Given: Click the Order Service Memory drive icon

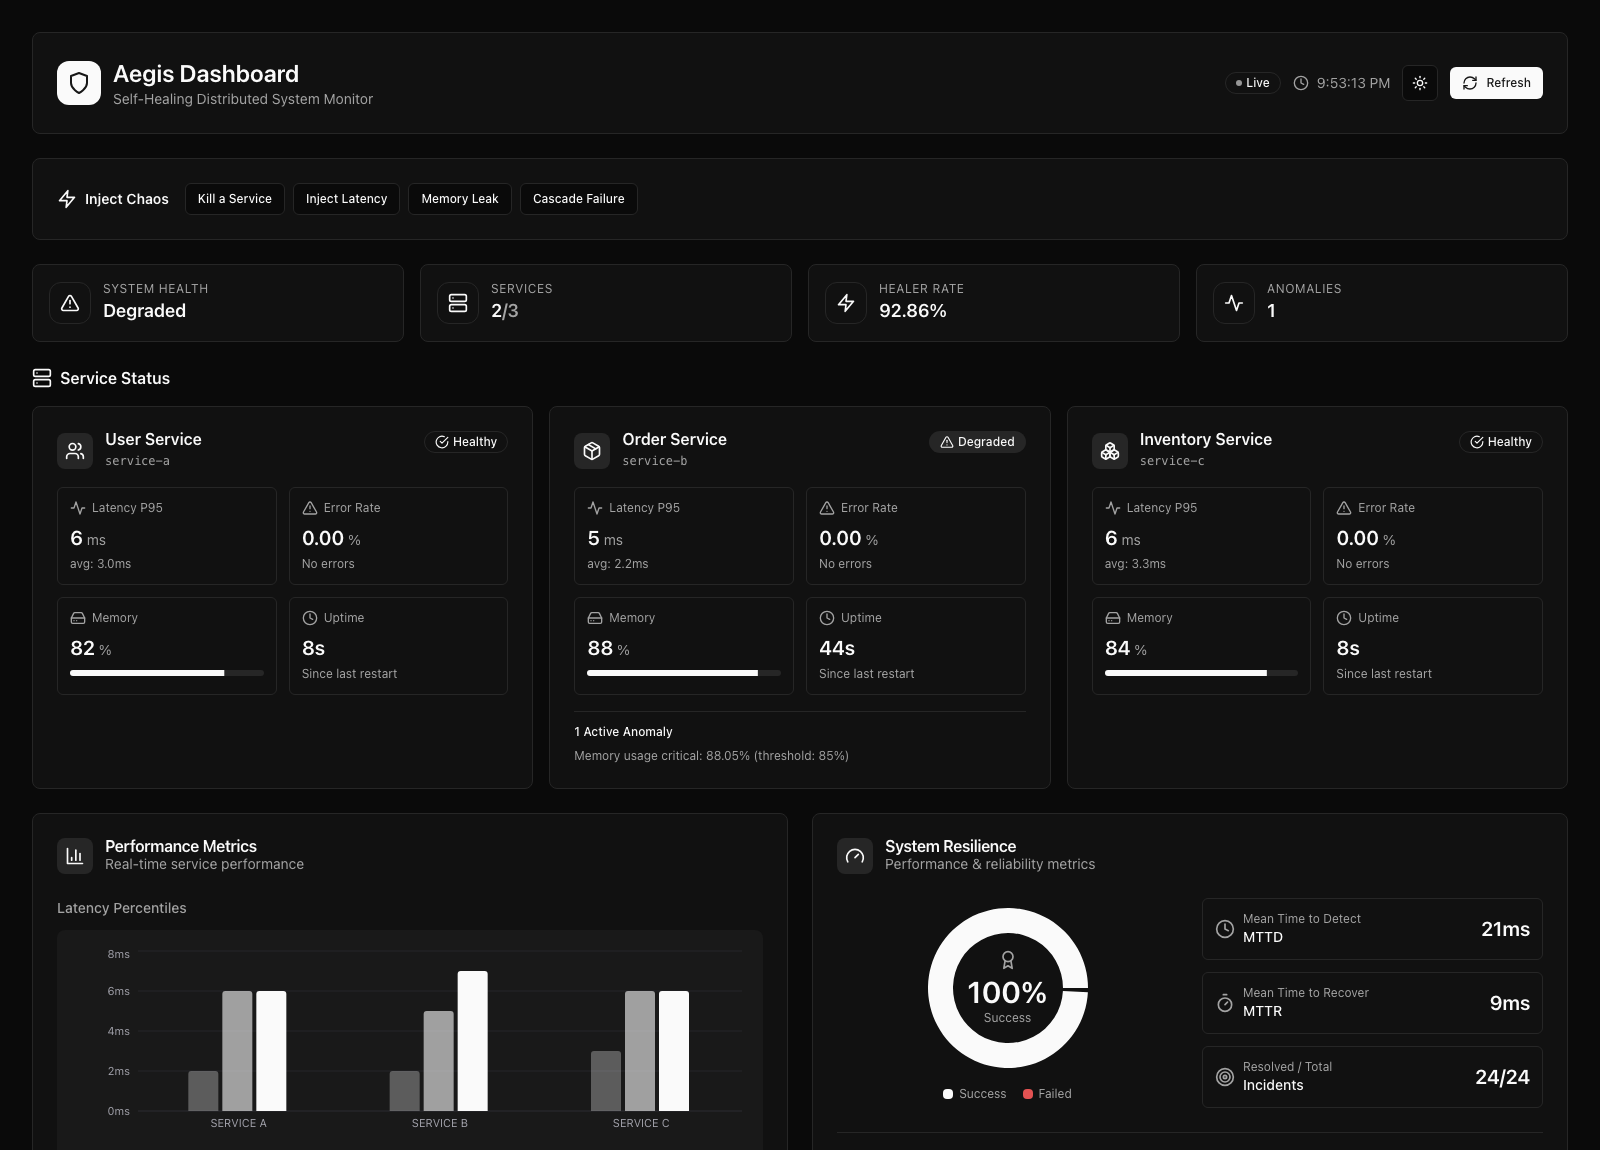Looking at the screenshot, I should pyautogui.click(x=595, y=618).
